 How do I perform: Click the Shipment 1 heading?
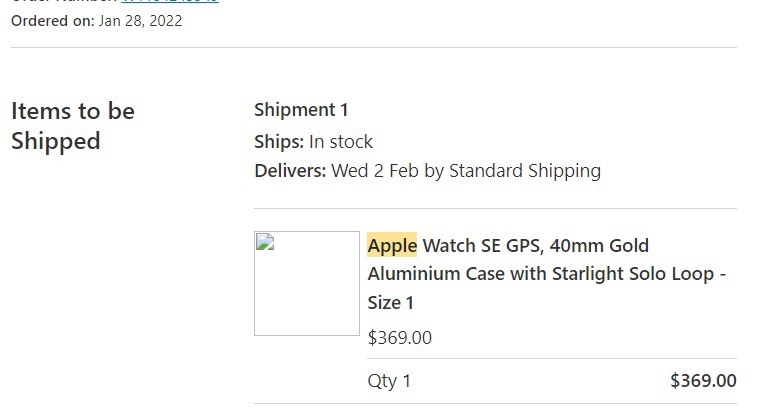[301, 110]
